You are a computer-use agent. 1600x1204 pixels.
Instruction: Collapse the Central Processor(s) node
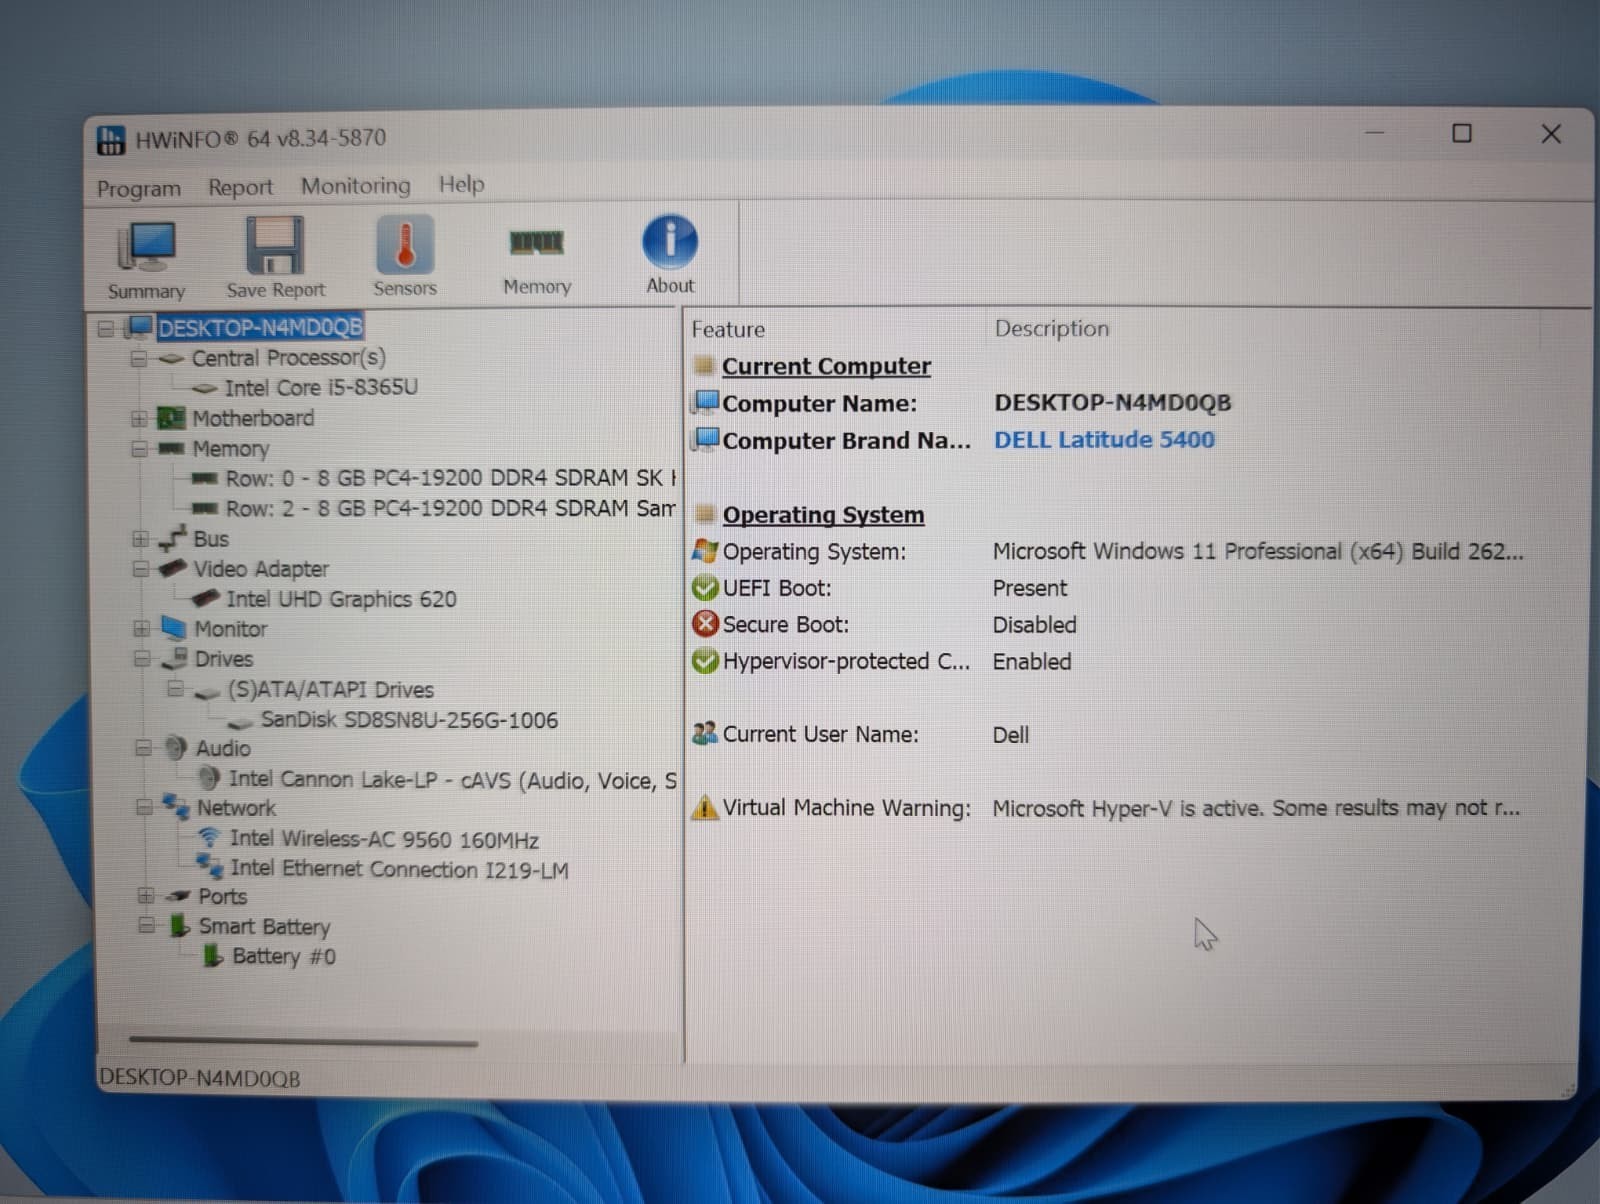138,358
